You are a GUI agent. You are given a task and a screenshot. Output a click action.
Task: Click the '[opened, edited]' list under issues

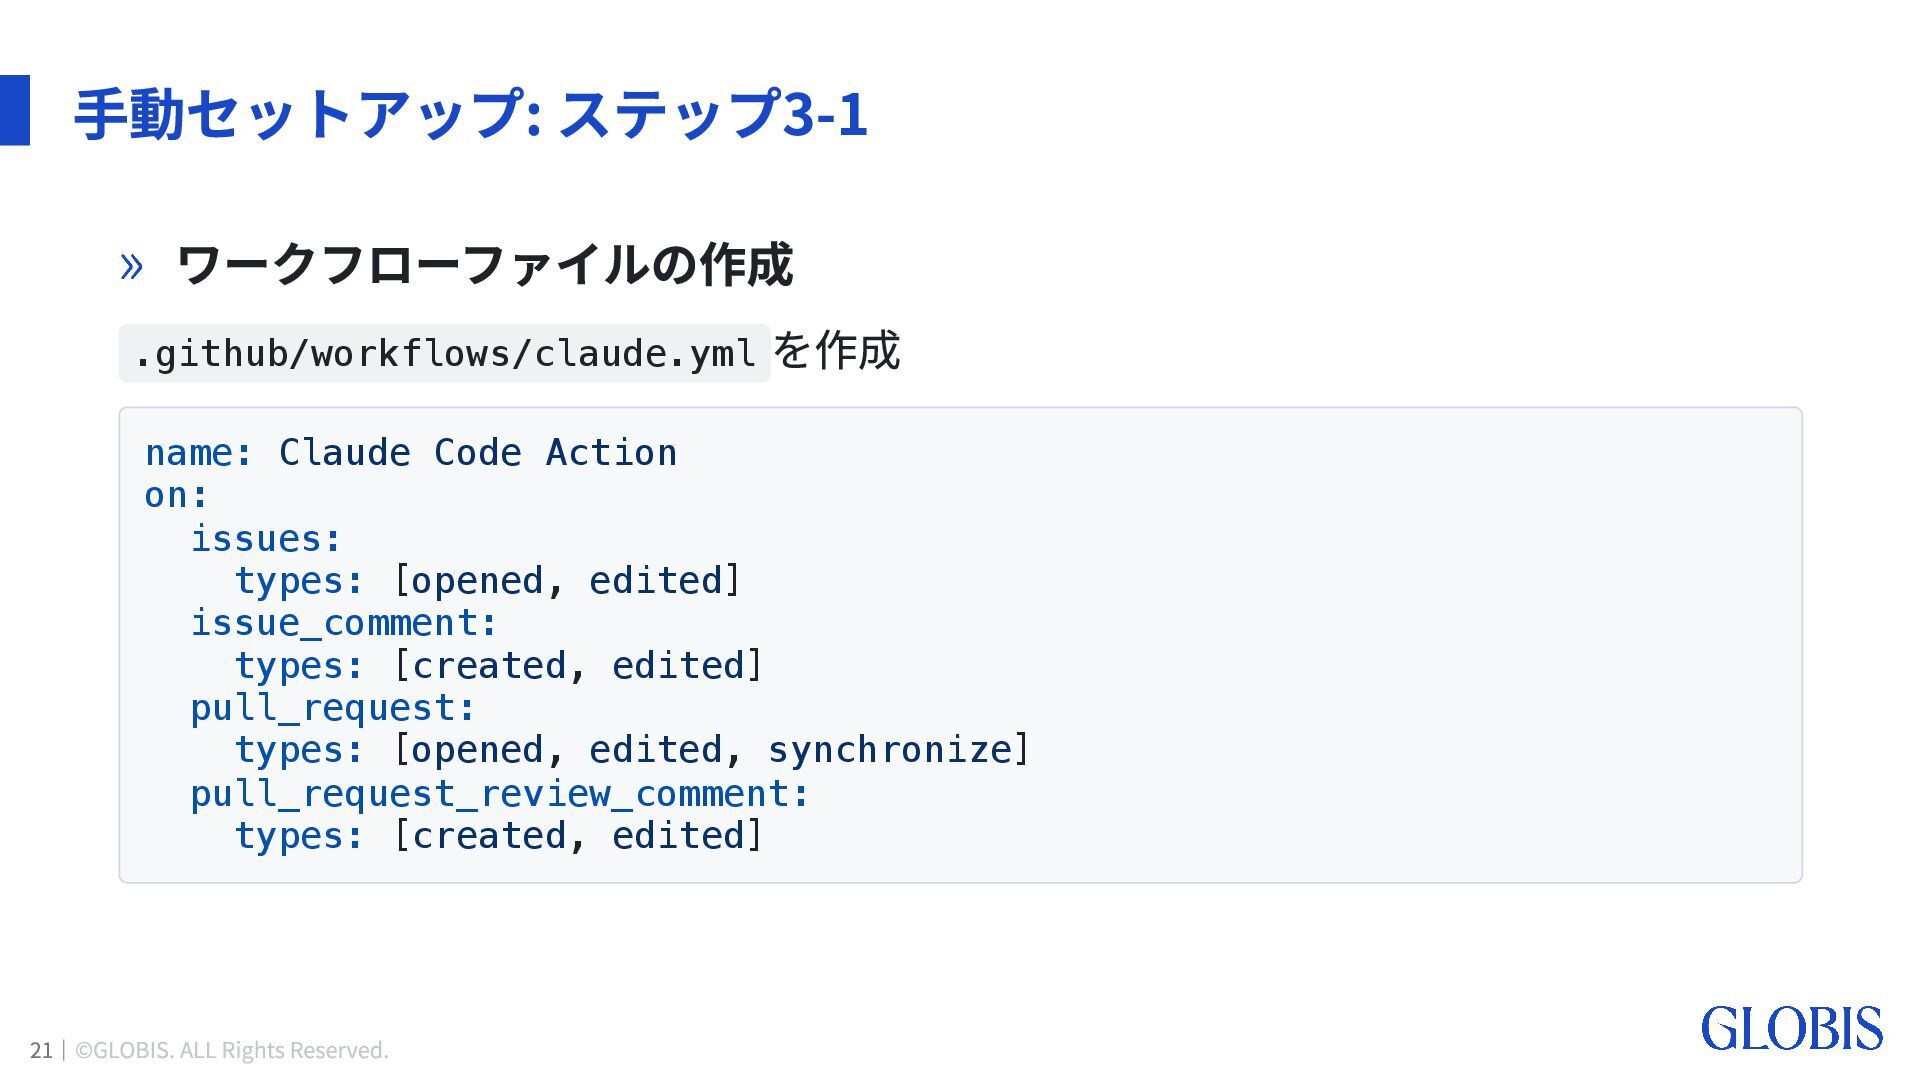pyautogui.click(x=566, y=581)
